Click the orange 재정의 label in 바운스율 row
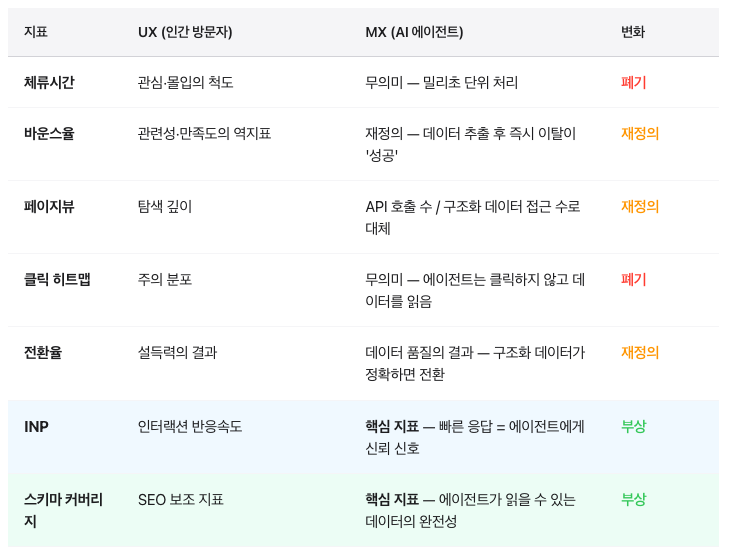730x559 pixels. point(640,133)
